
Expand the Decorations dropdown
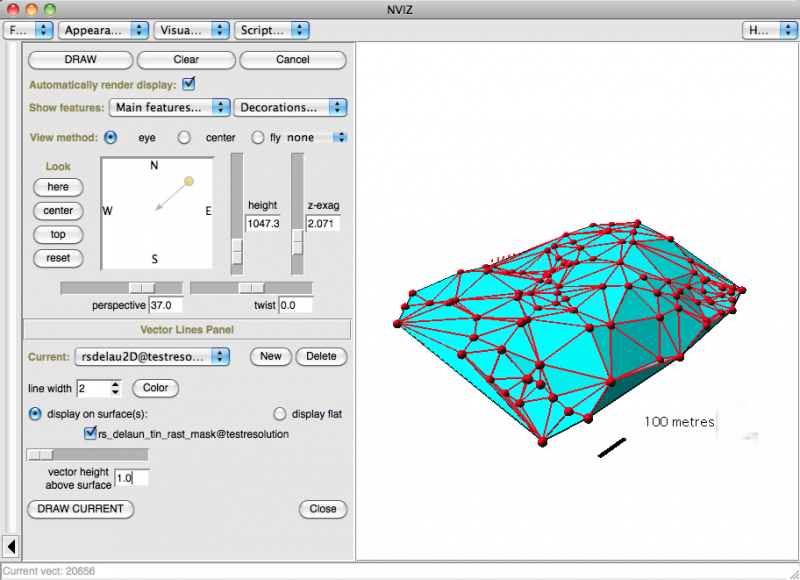[x=290, y=107]
